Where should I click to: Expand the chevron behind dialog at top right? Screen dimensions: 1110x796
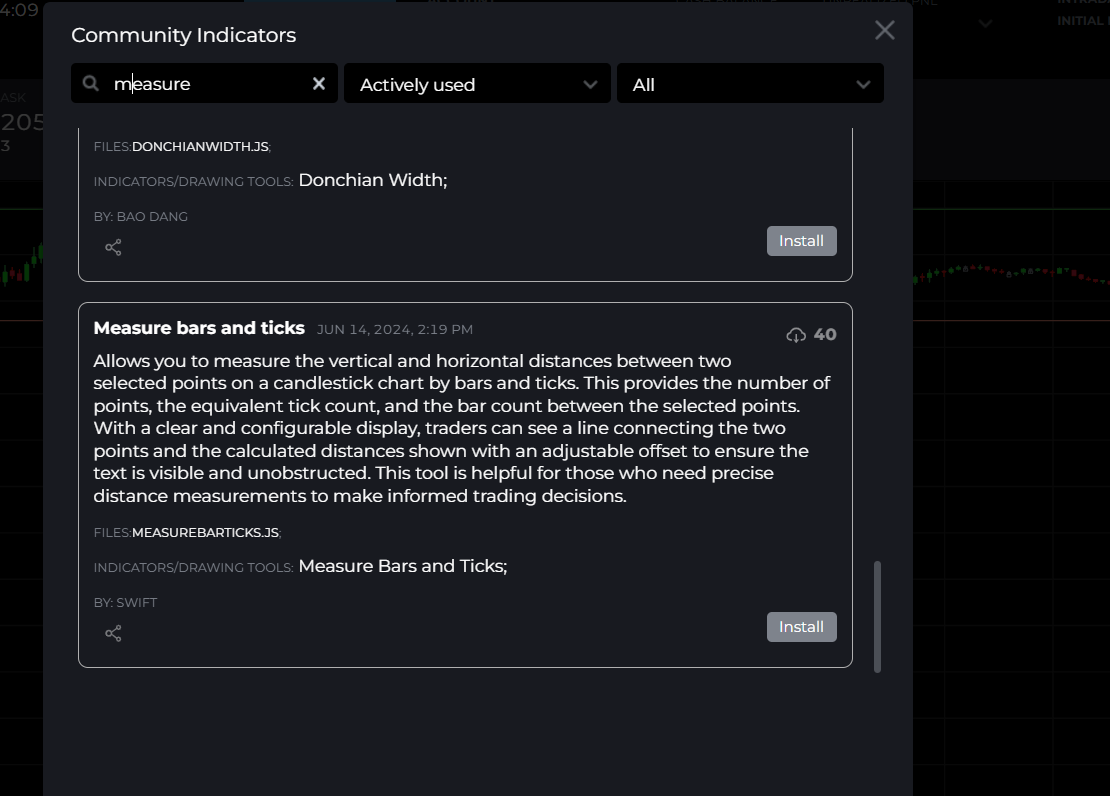coord(985,23)
